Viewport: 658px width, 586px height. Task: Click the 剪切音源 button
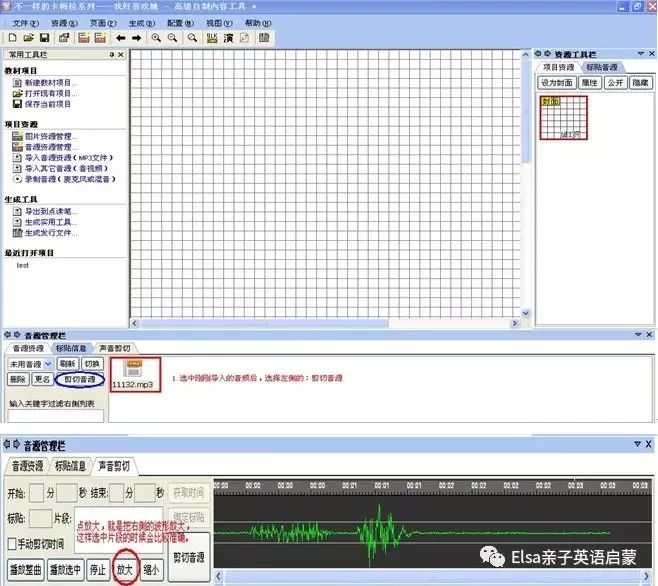pyautogui.click(x=80, y=380)
